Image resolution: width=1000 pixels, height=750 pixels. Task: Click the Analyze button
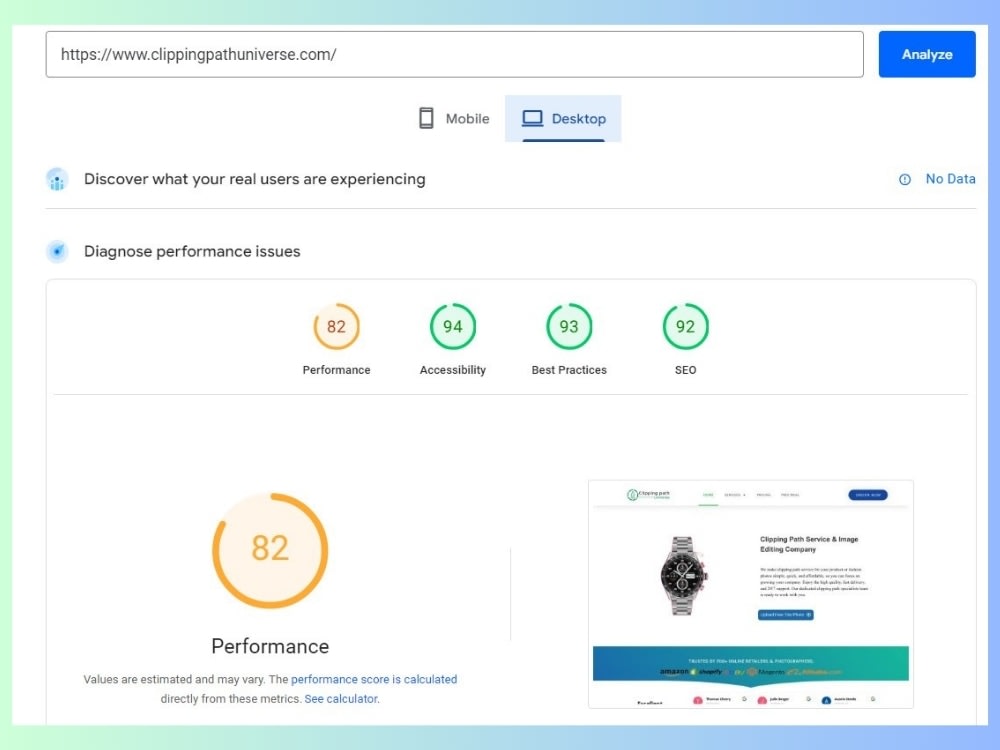(x=927, y=54)
